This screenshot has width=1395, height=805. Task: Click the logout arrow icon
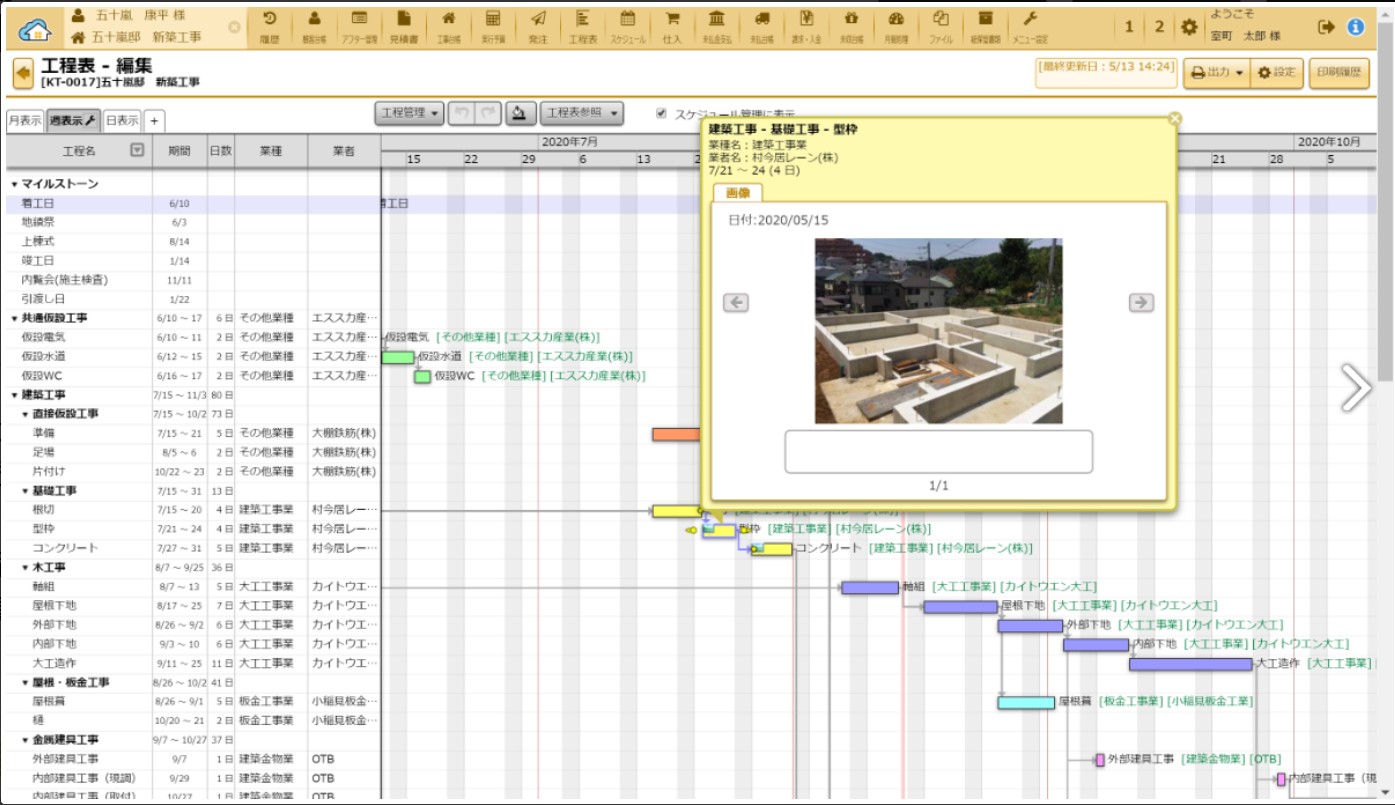pos(1327,27)
